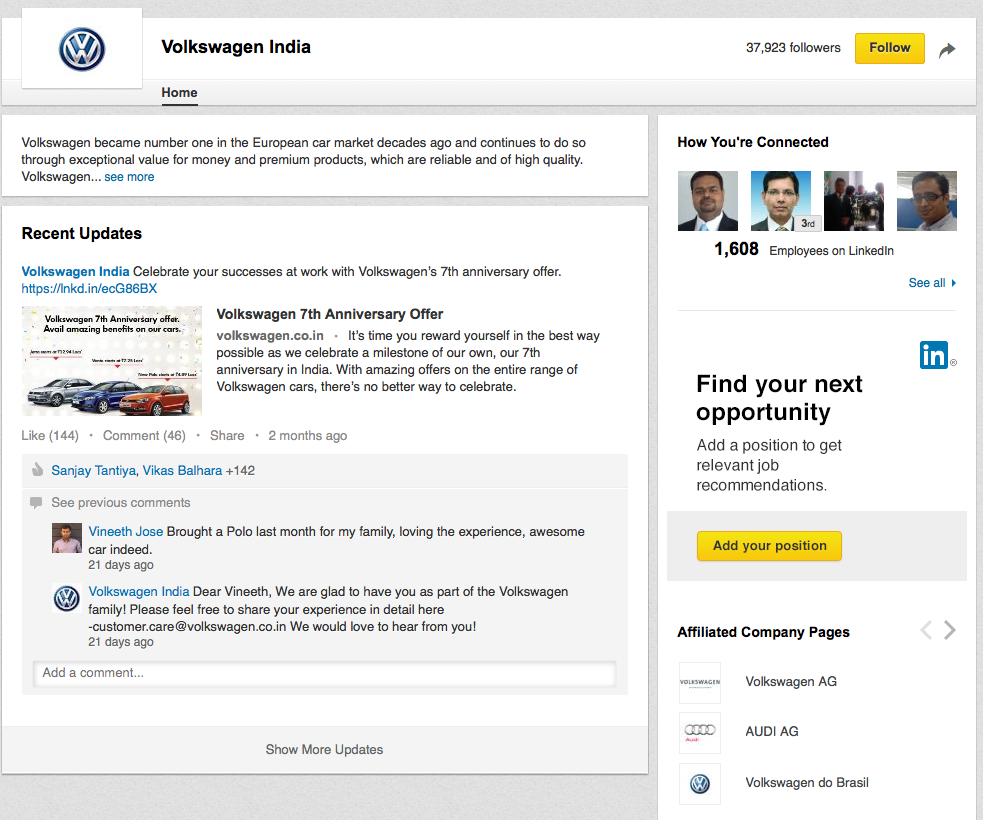Open Comment (46) on the post

point(144,436)
